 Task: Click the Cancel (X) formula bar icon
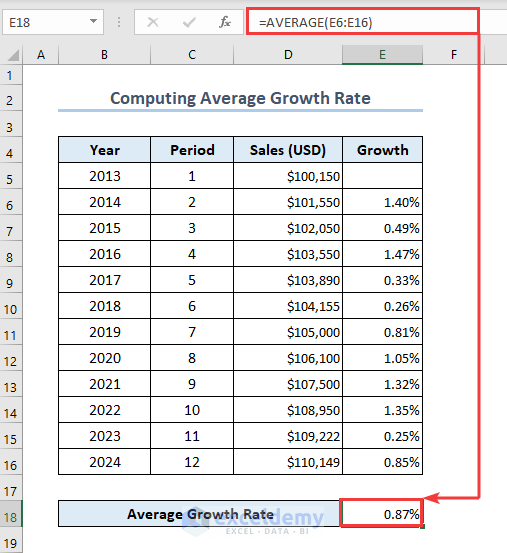click(153, 22)
